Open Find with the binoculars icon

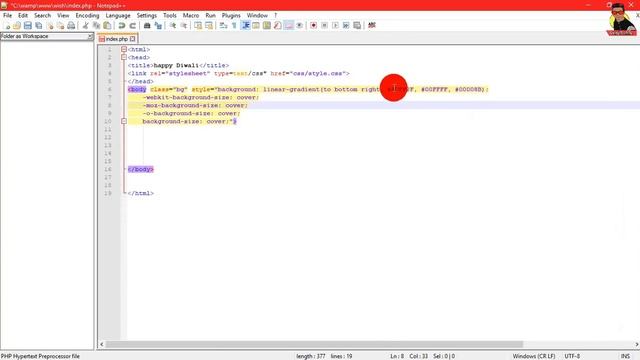pyautogui.click(x=147, y=26)
